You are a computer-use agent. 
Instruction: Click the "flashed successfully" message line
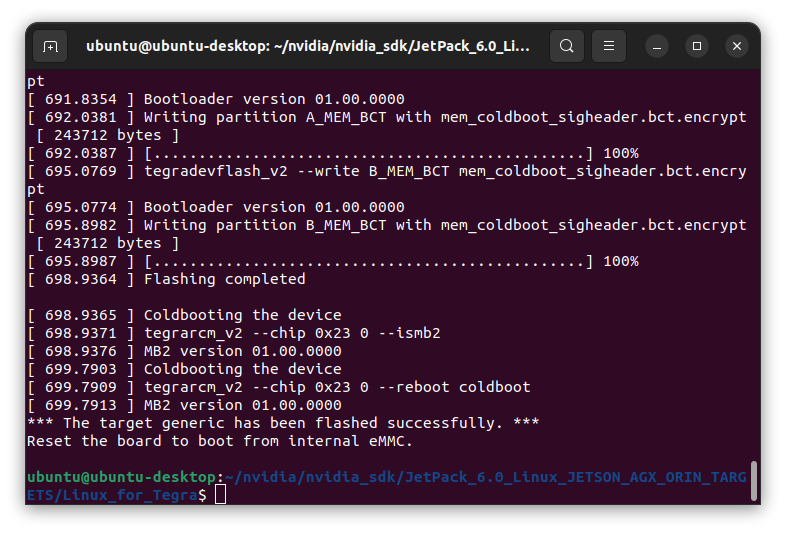tap(283, 423)
